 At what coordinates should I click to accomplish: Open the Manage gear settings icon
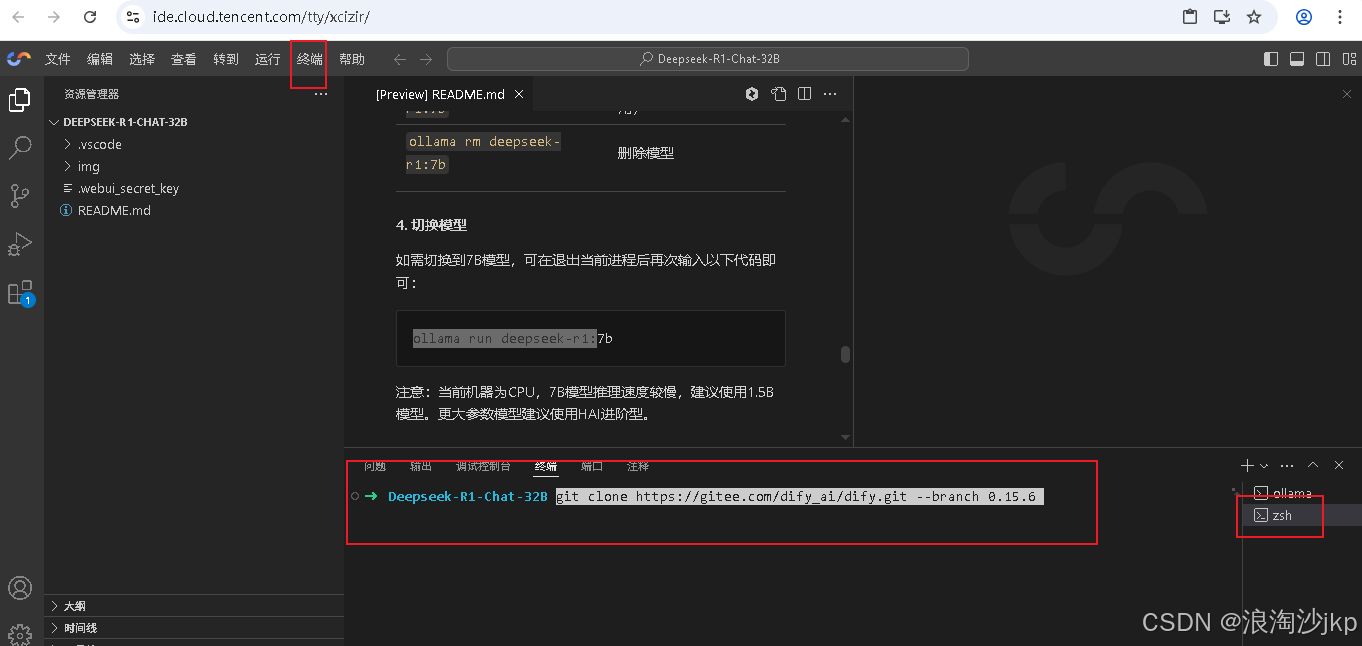(19, 634)
